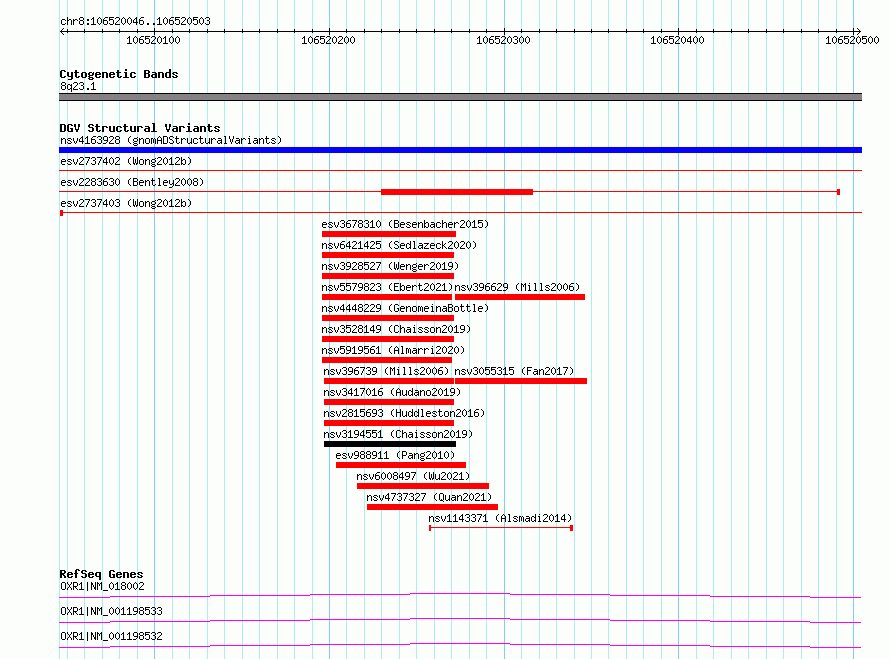Select nsv396739 (Mills2006) variant label
Viewport: 890px width, 659px height.
386,371
